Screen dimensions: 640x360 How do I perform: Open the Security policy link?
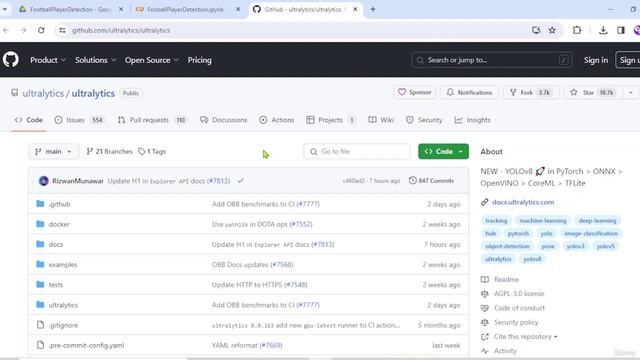516,322
